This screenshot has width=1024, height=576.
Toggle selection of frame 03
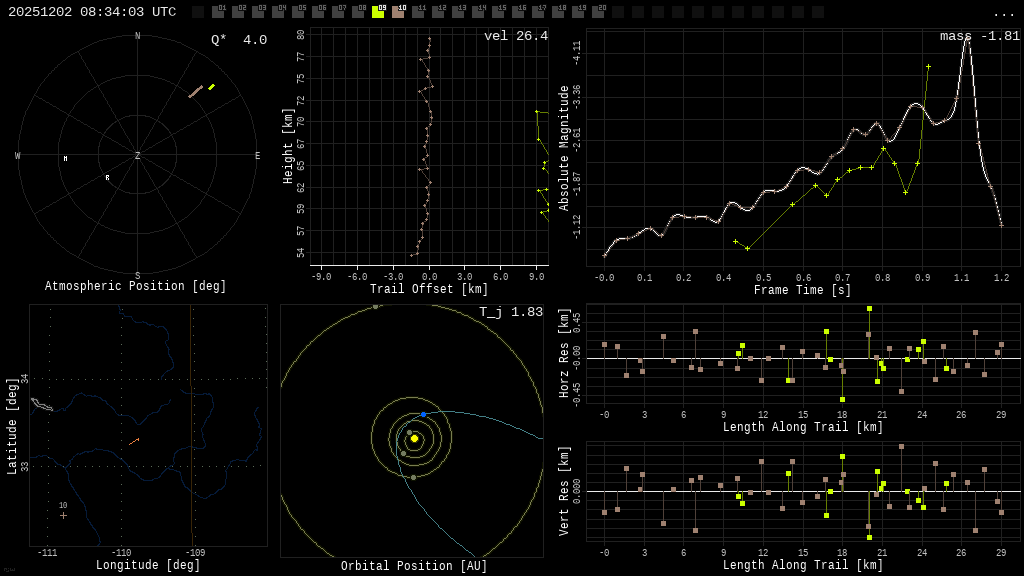[257, 13]
